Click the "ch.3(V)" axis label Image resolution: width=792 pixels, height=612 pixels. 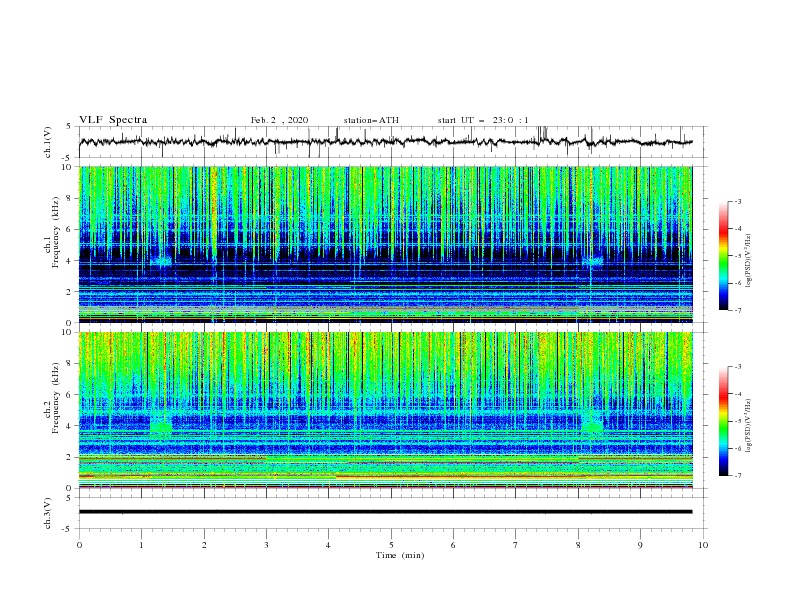coord(48,513)
